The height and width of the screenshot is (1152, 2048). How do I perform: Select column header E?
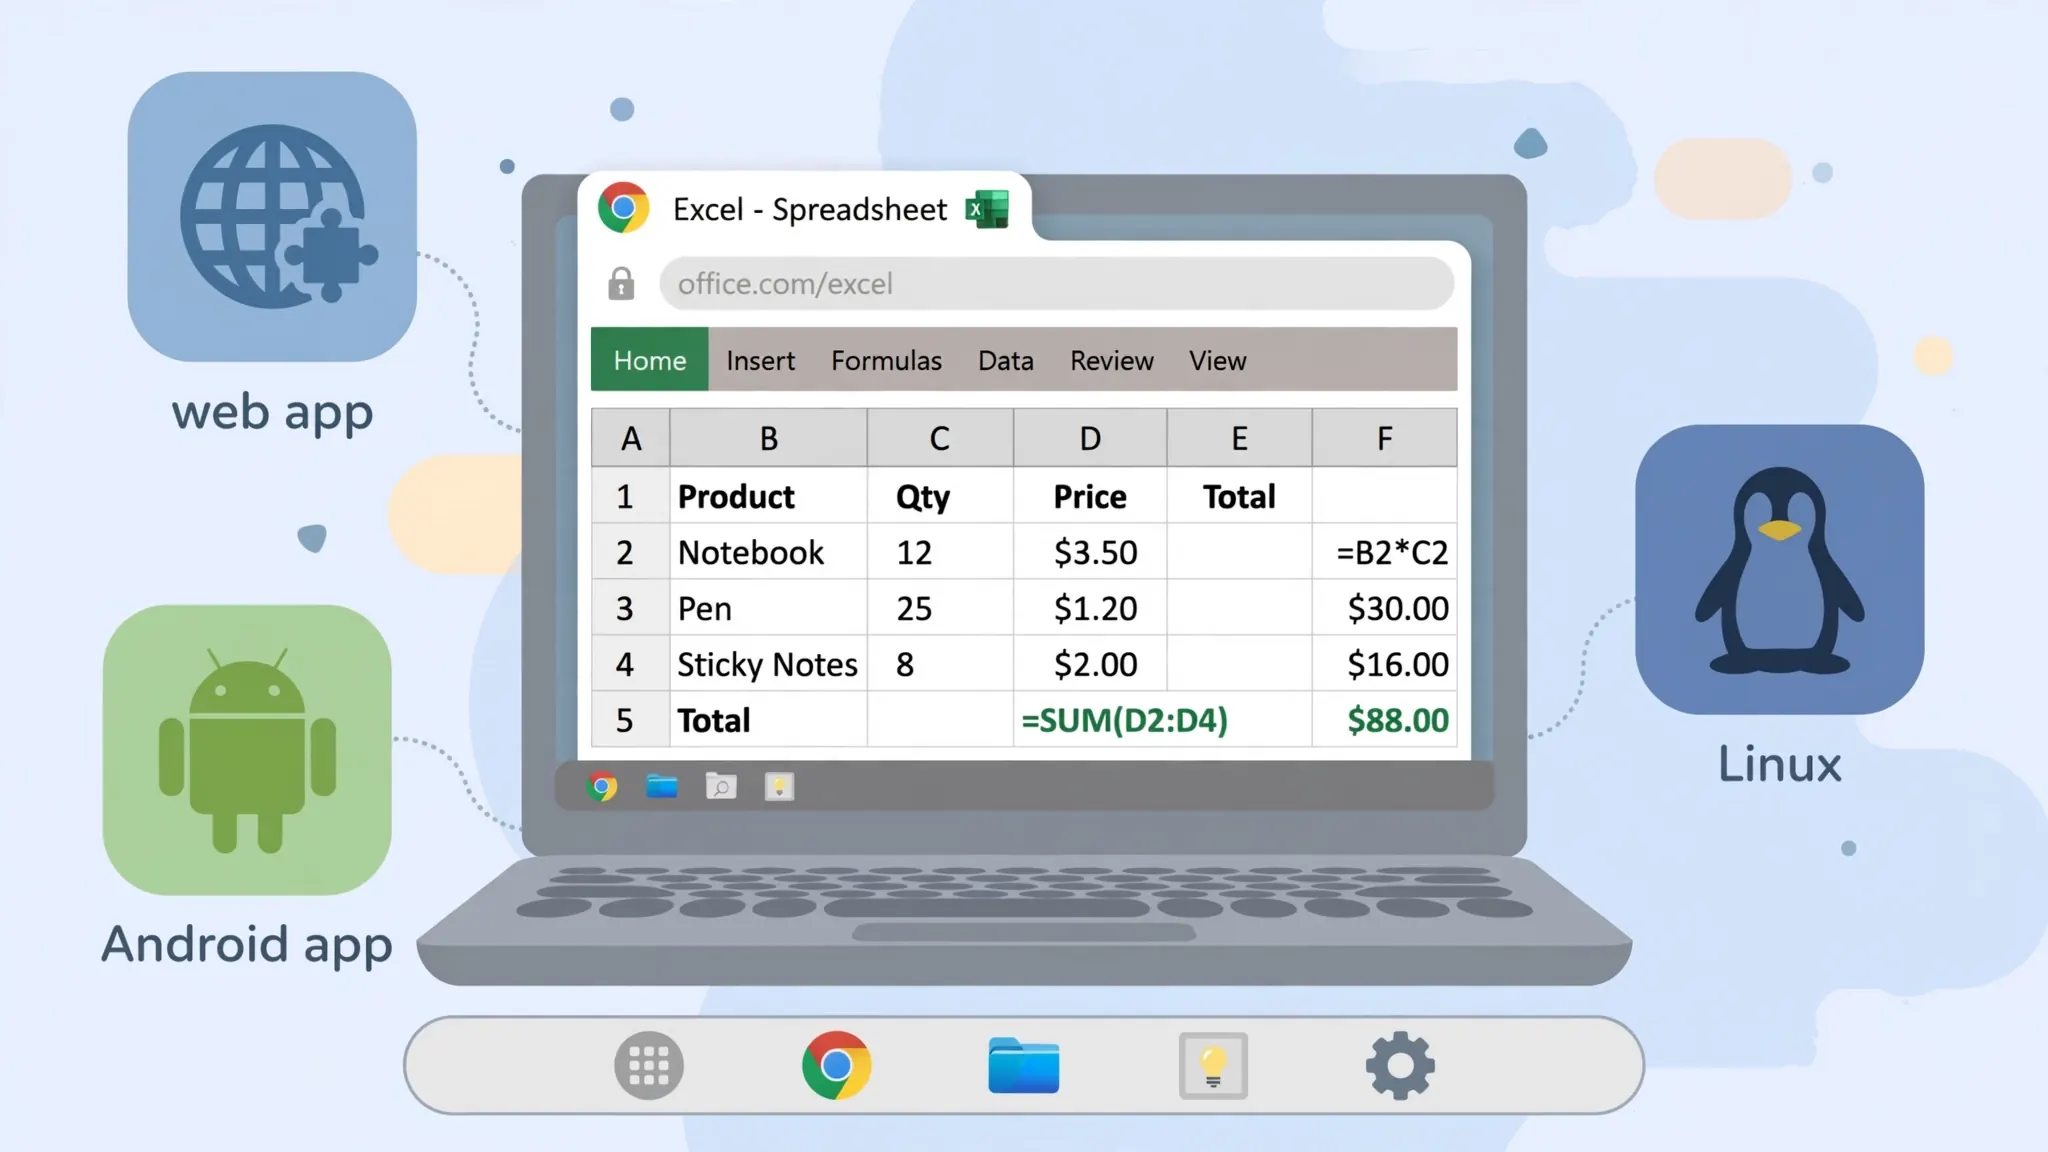[1239, 438]
